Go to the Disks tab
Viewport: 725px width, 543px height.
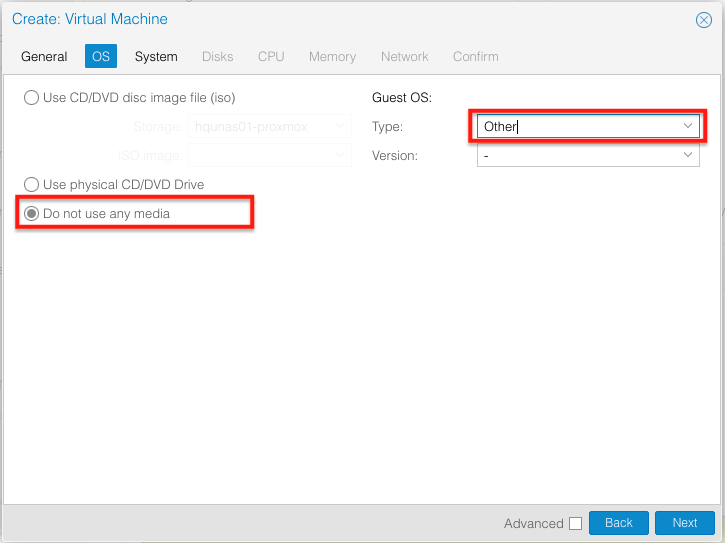coord(217,57)
